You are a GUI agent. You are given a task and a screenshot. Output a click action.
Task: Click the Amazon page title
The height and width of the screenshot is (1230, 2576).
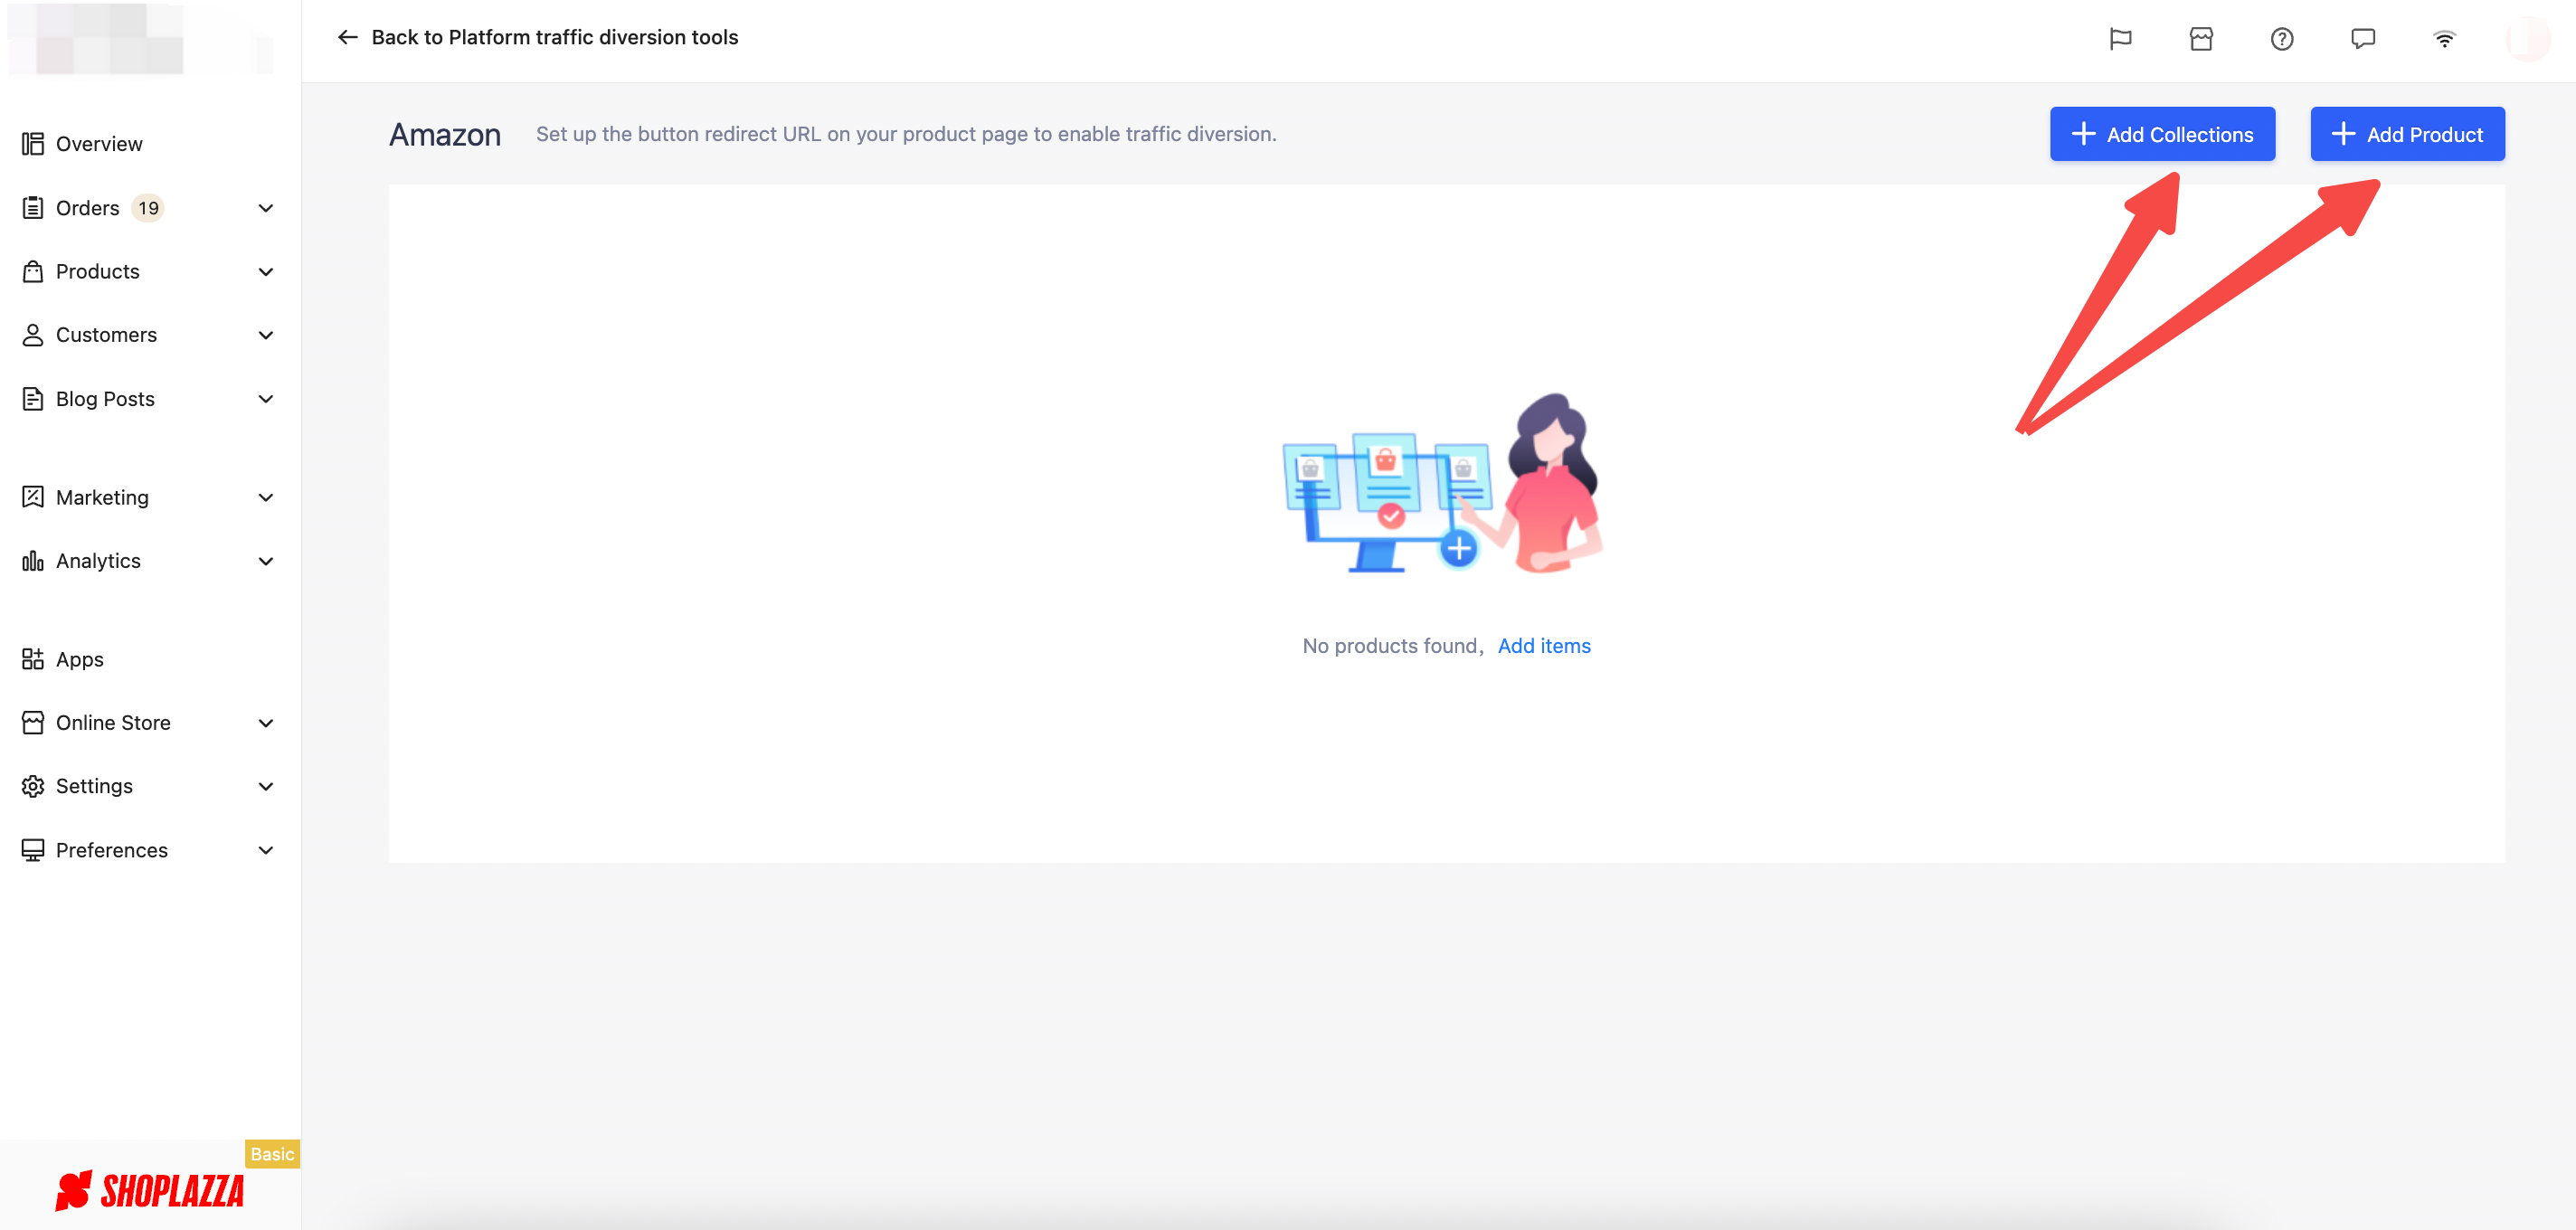click(x=445, y=134)
